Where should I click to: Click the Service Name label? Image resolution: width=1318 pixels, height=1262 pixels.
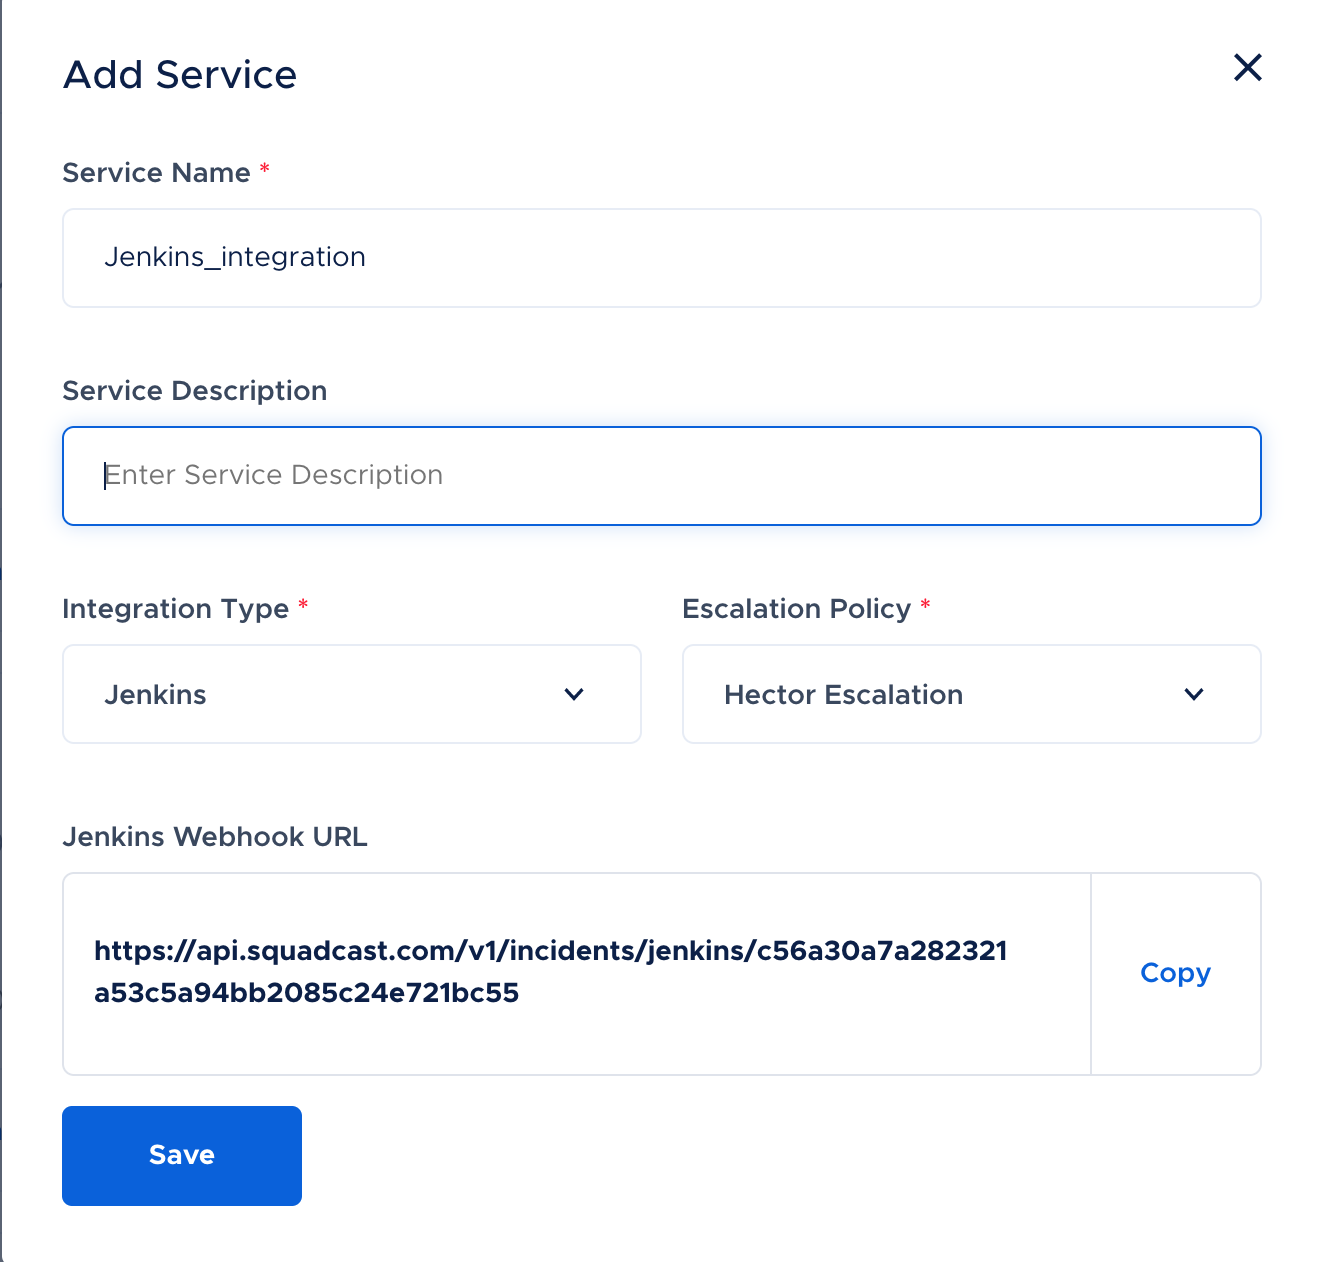(x=156, y=172)
